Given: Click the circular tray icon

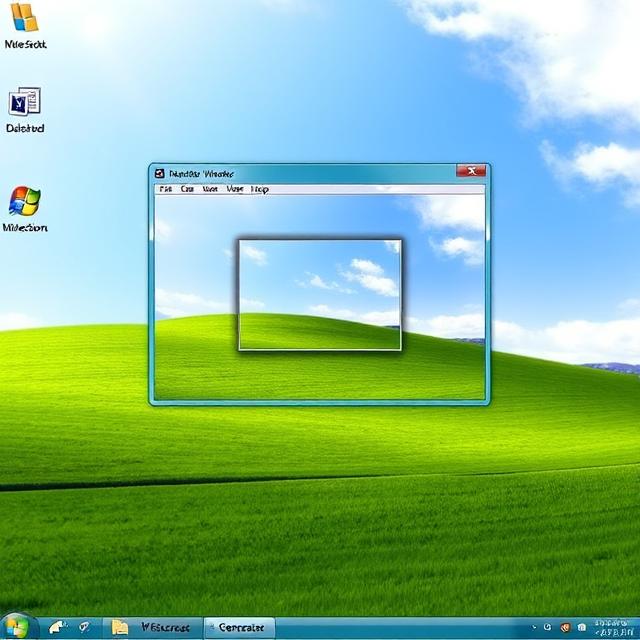Looking at the screenshot, I should 548,627.
